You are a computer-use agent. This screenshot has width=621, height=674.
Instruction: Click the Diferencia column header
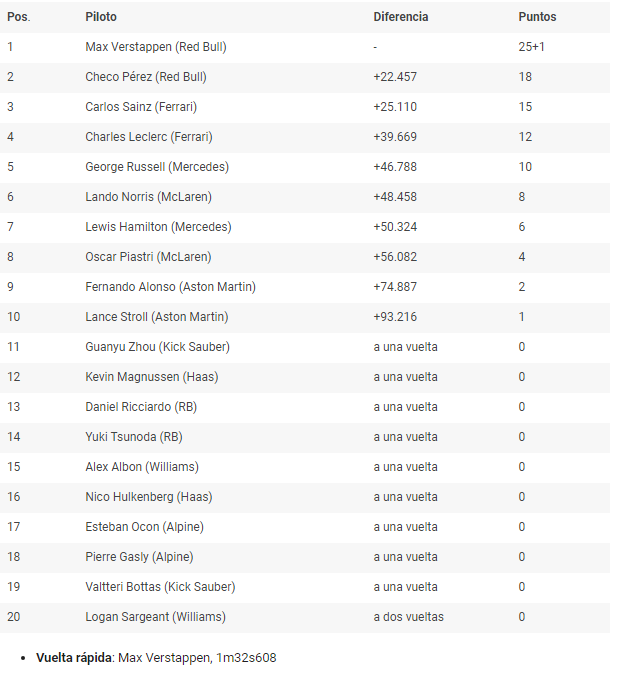[401, 17]
